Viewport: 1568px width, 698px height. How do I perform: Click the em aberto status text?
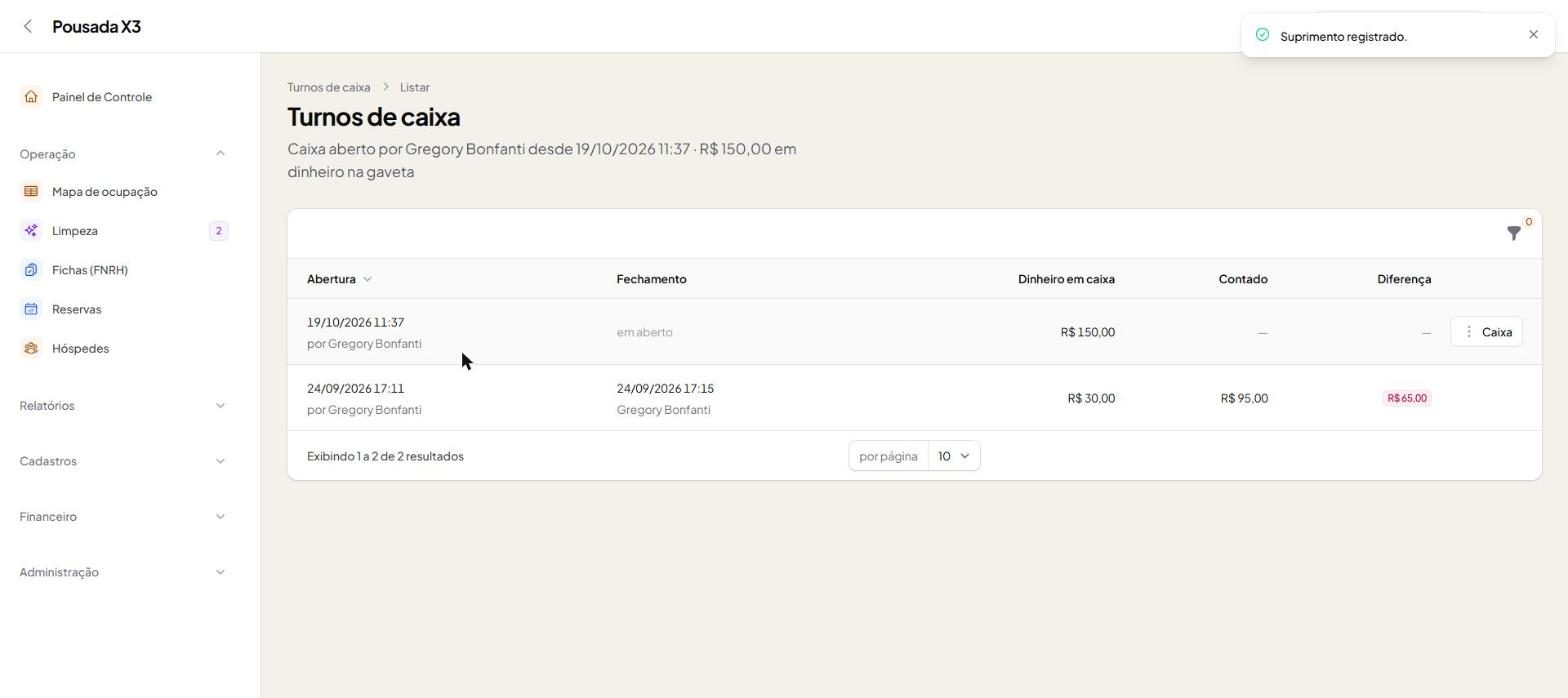tap(645, 332)
